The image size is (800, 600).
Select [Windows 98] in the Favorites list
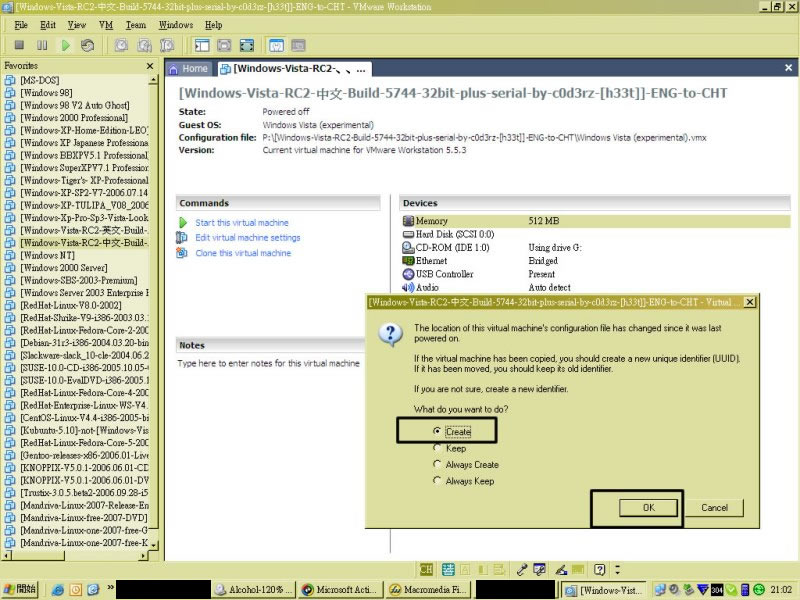coord(46,92)
